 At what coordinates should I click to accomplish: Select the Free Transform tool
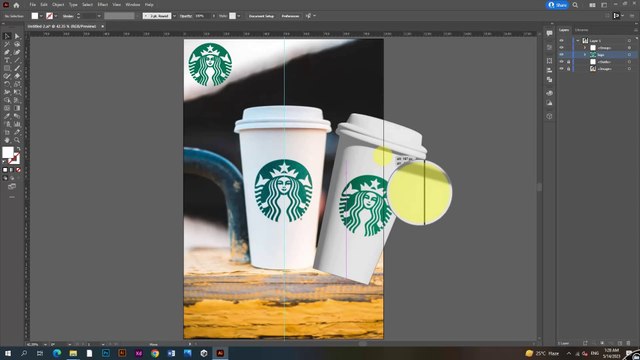click(x=17, y=92)
